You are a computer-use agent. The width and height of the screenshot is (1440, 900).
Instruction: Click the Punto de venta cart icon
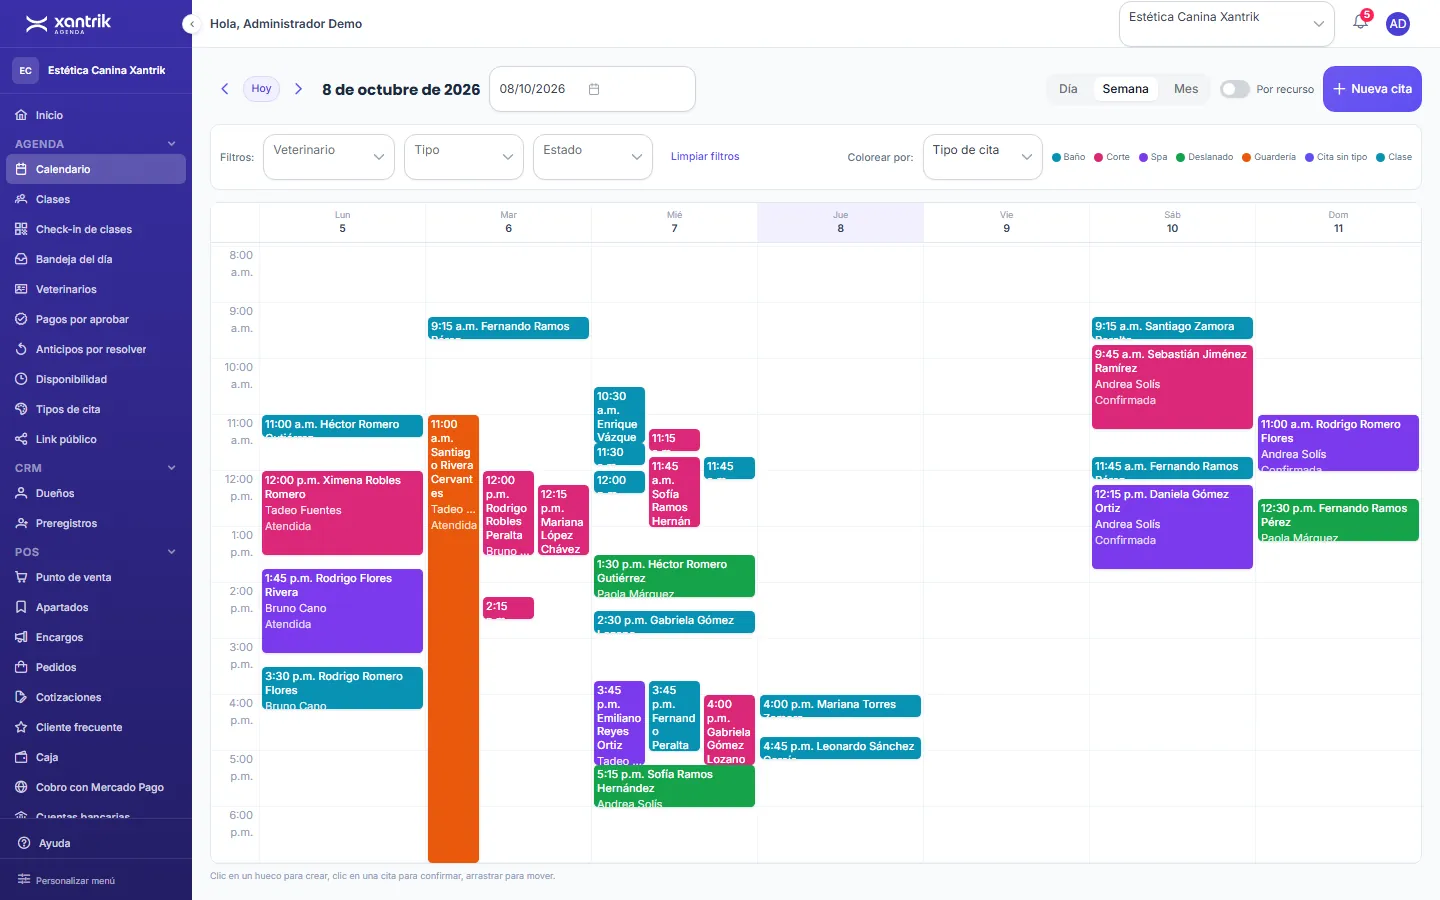[21, 577]
